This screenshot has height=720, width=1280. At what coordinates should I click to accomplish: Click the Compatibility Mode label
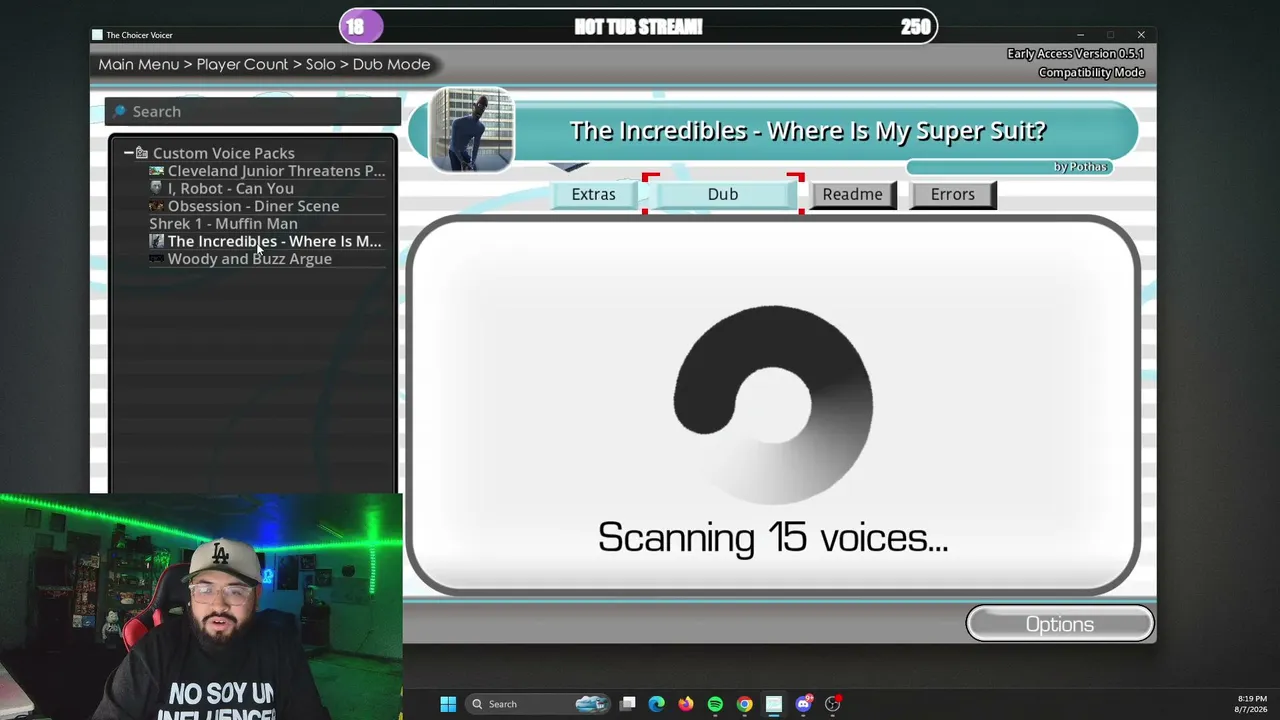[1091, 72]
